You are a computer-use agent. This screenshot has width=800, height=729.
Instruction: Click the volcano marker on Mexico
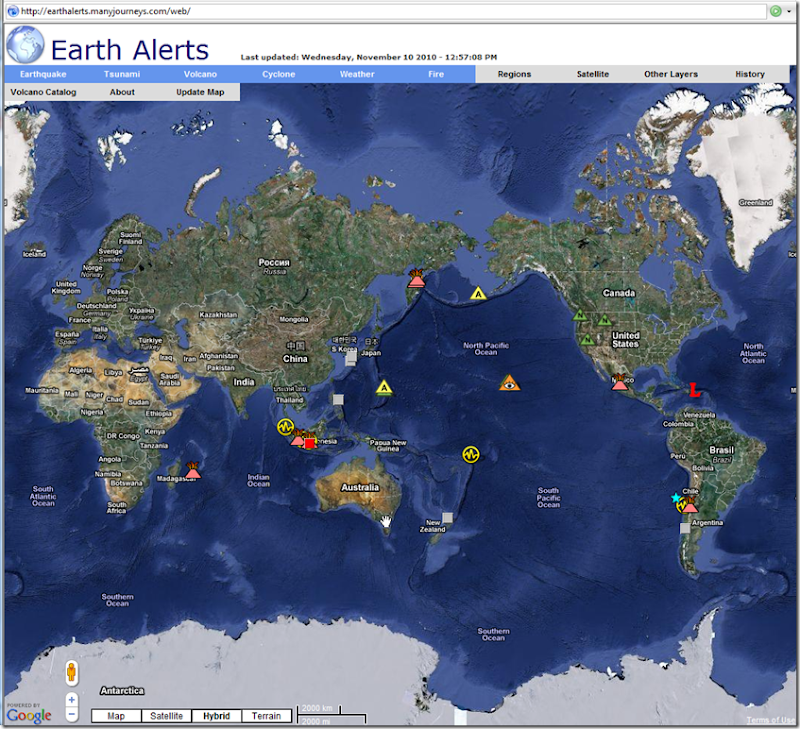coord(619,382)
